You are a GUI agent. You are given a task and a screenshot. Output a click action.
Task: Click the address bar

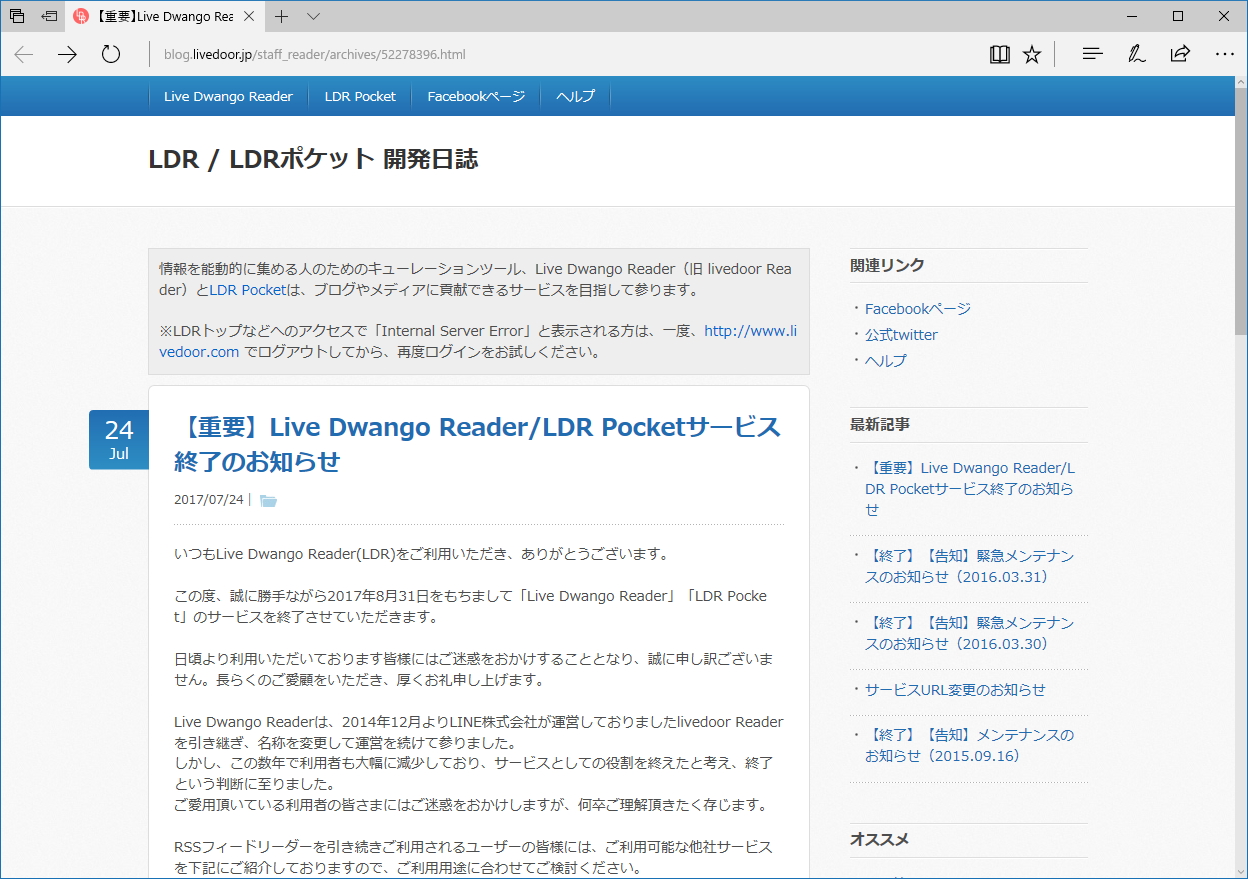click(x=400, y=54)
